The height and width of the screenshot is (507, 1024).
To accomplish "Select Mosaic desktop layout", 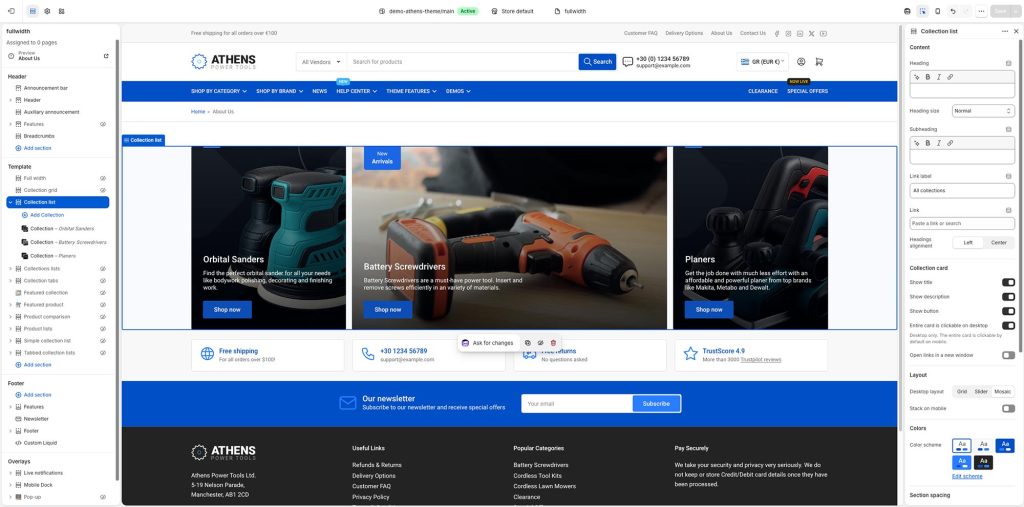I will [x=1002, y=391].
